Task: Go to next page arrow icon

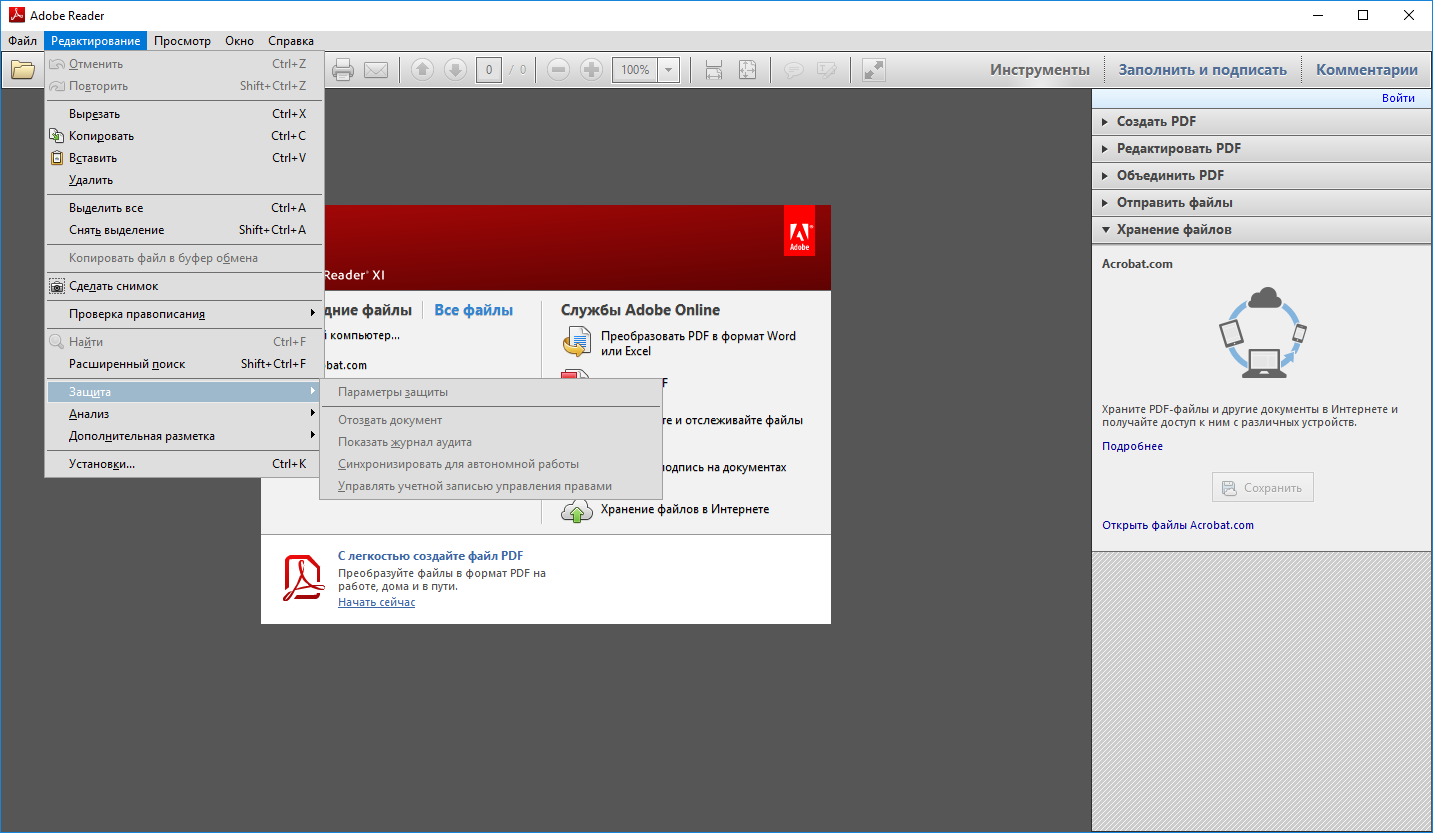Action: point(455,70)
